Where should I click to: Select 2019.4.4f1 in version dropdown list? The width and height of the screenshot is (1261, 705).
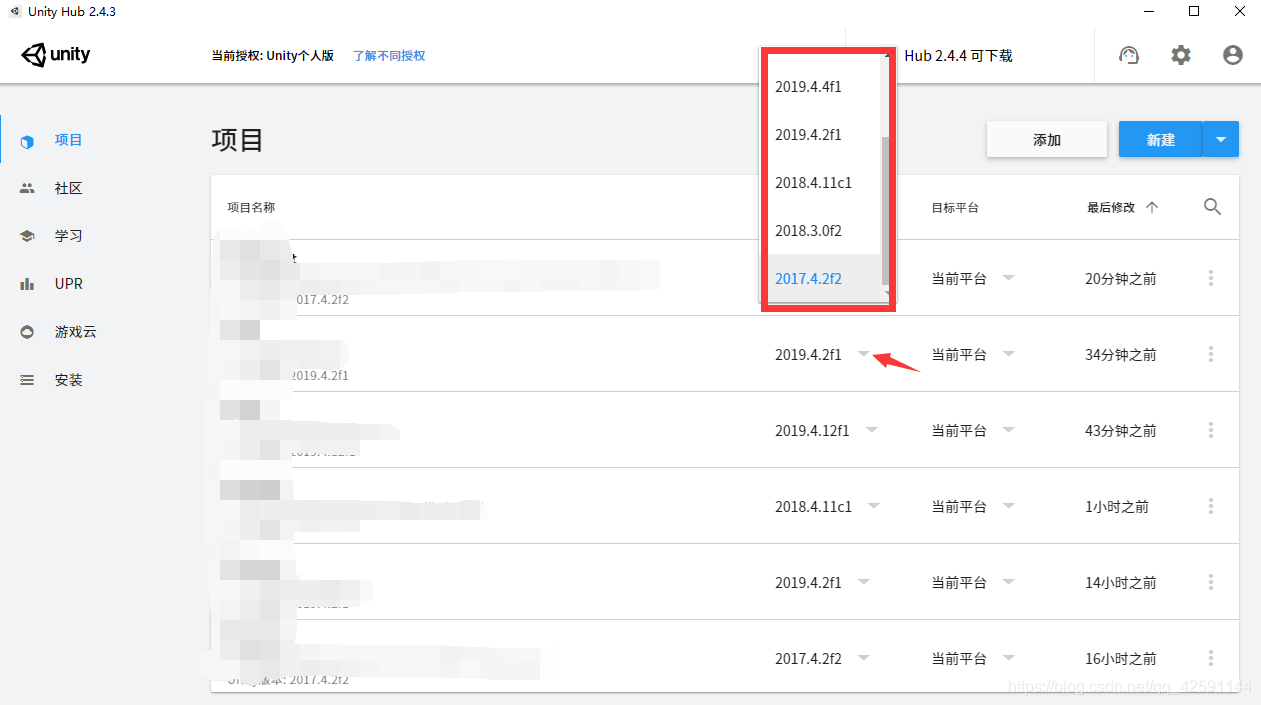point(820,87)
